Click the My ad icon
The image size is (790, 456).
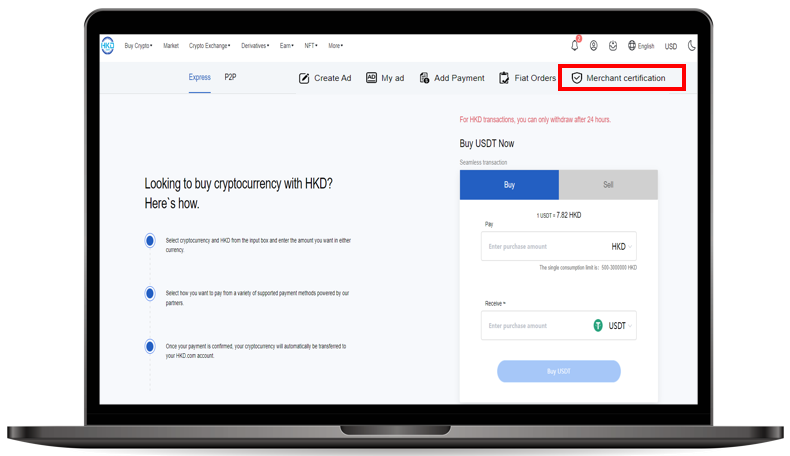pos(372,78)
